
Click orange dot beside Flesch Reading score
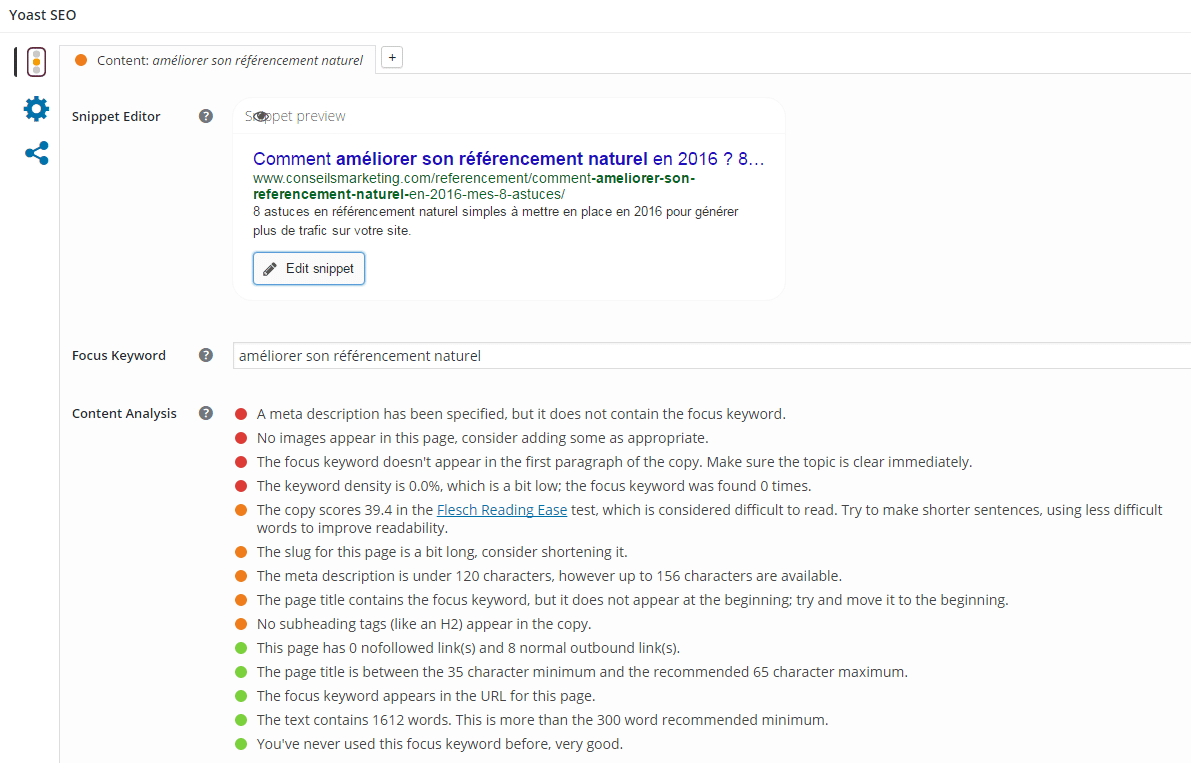pos(241,510)
